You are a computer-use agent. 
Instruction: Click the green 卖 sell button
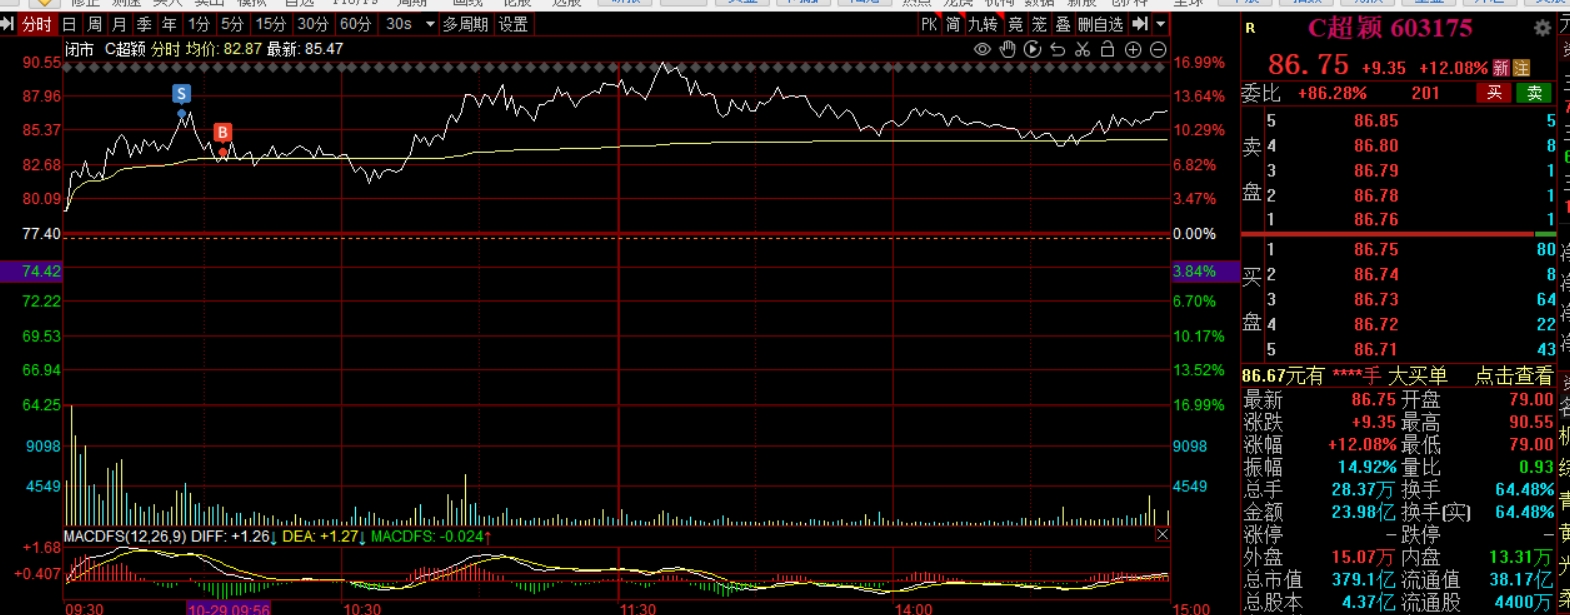(x=1534, y=93)
